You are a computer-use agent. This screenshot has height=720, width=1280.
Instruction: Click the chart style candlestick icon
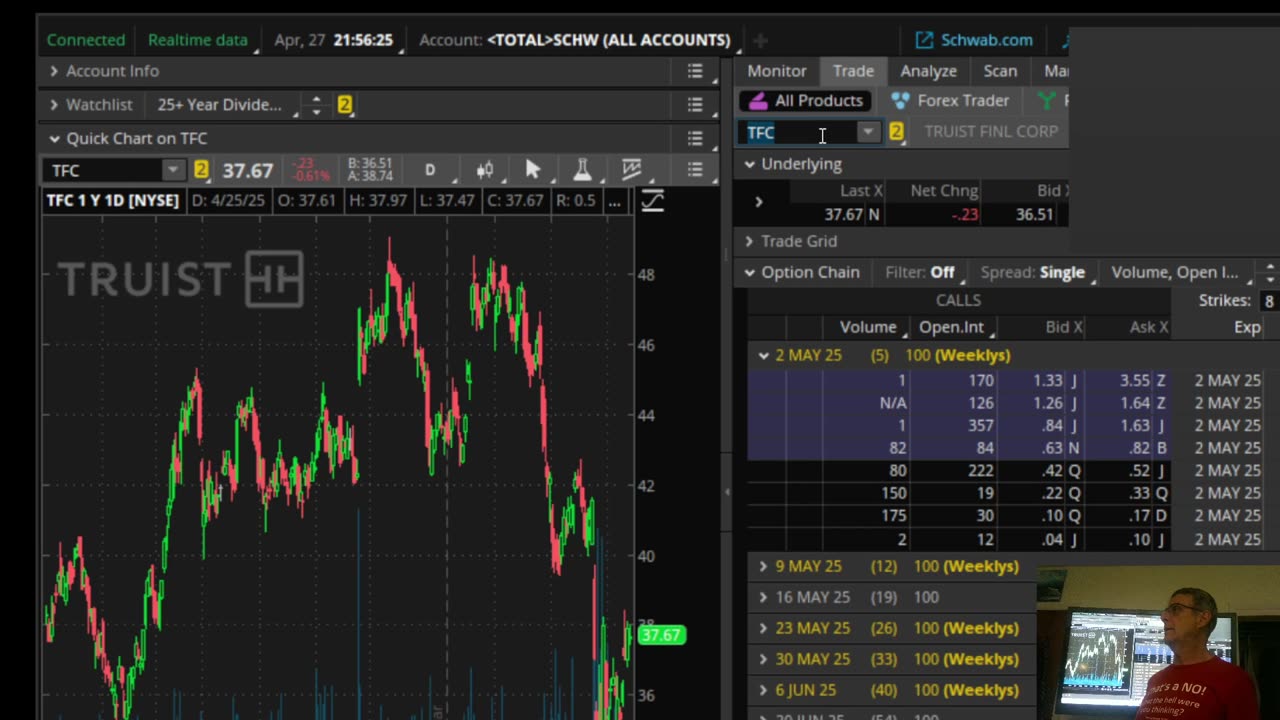(485, 170)
